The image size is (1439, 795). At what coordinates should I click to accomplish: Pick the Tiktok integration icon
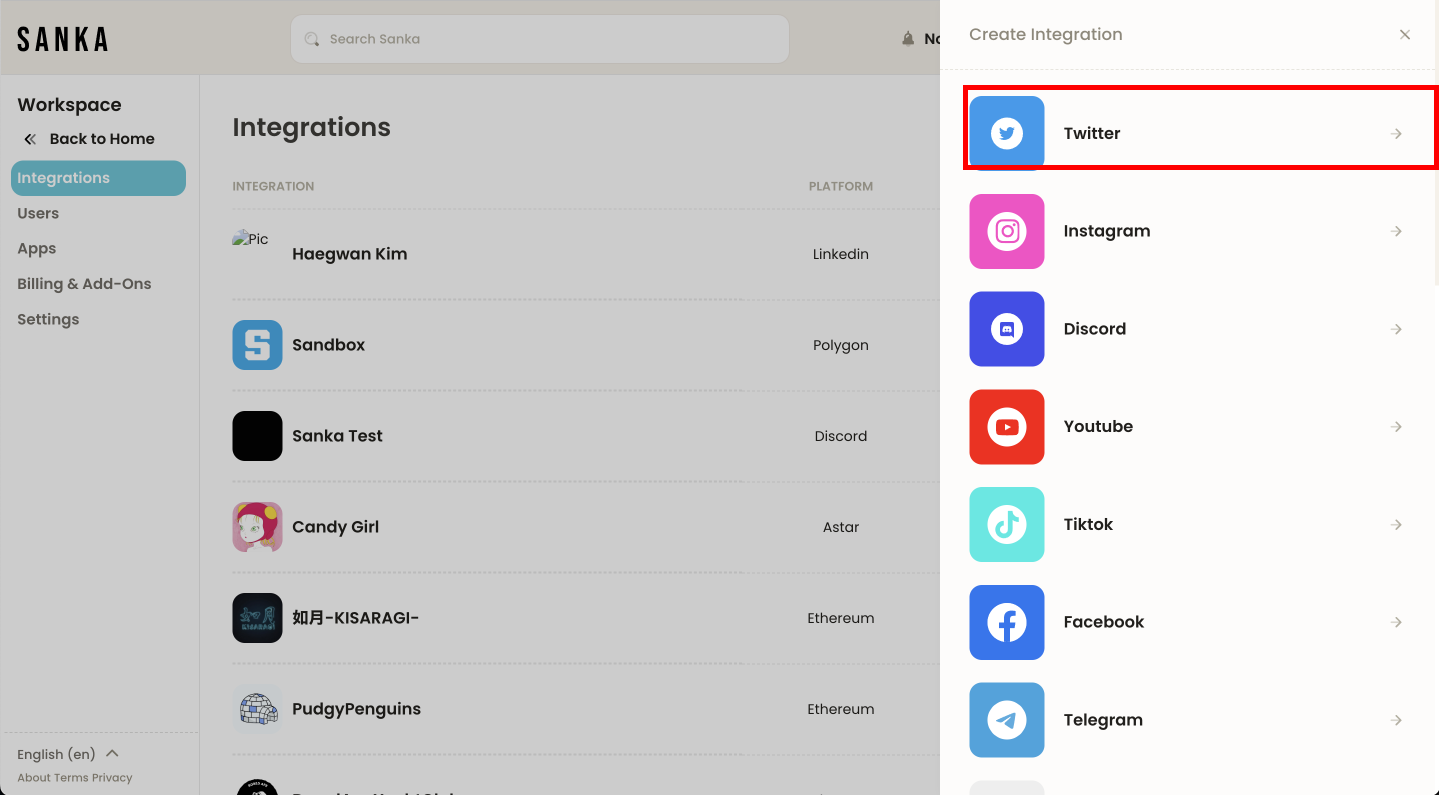pos(1007,524)
